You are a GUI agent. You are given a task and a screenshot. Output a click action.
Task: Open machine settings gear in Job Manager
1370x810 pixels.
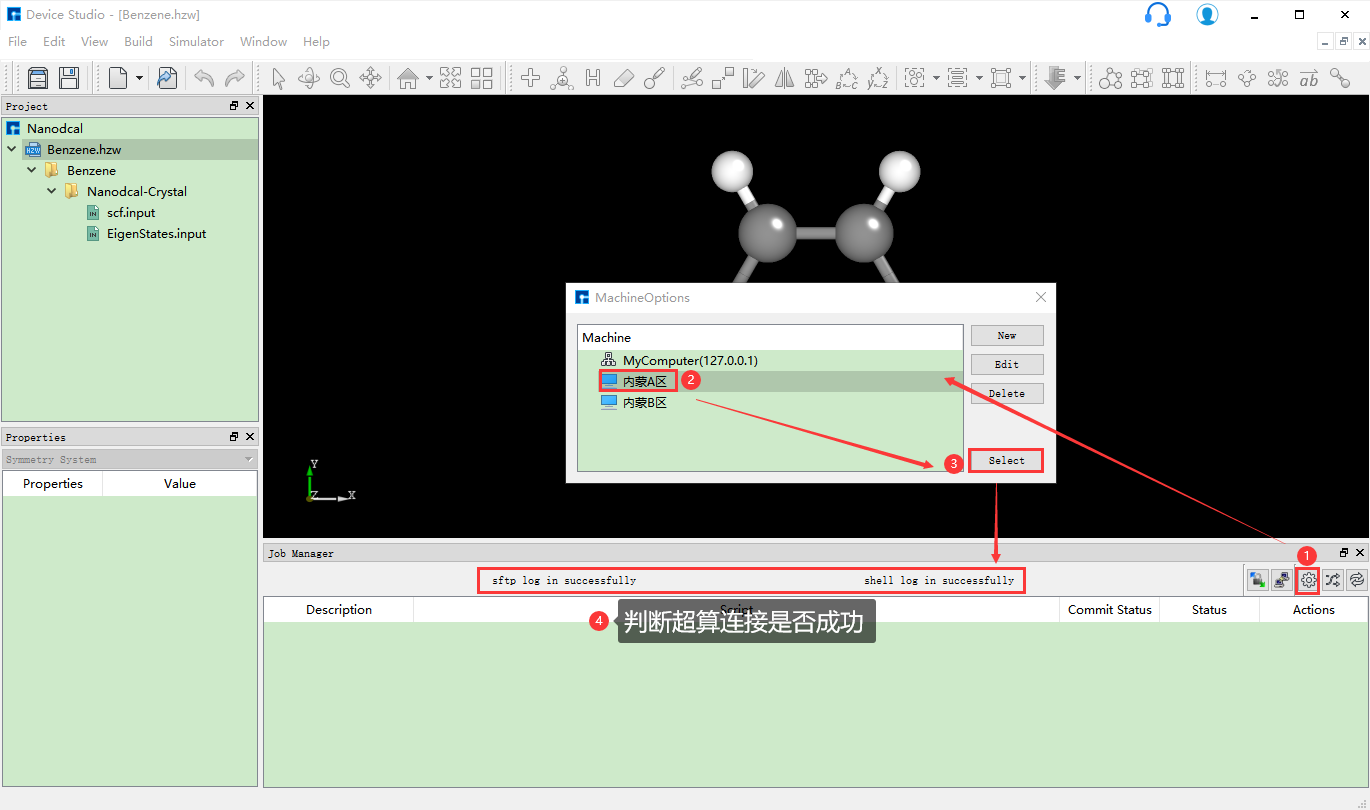[x=1308, y=580]
